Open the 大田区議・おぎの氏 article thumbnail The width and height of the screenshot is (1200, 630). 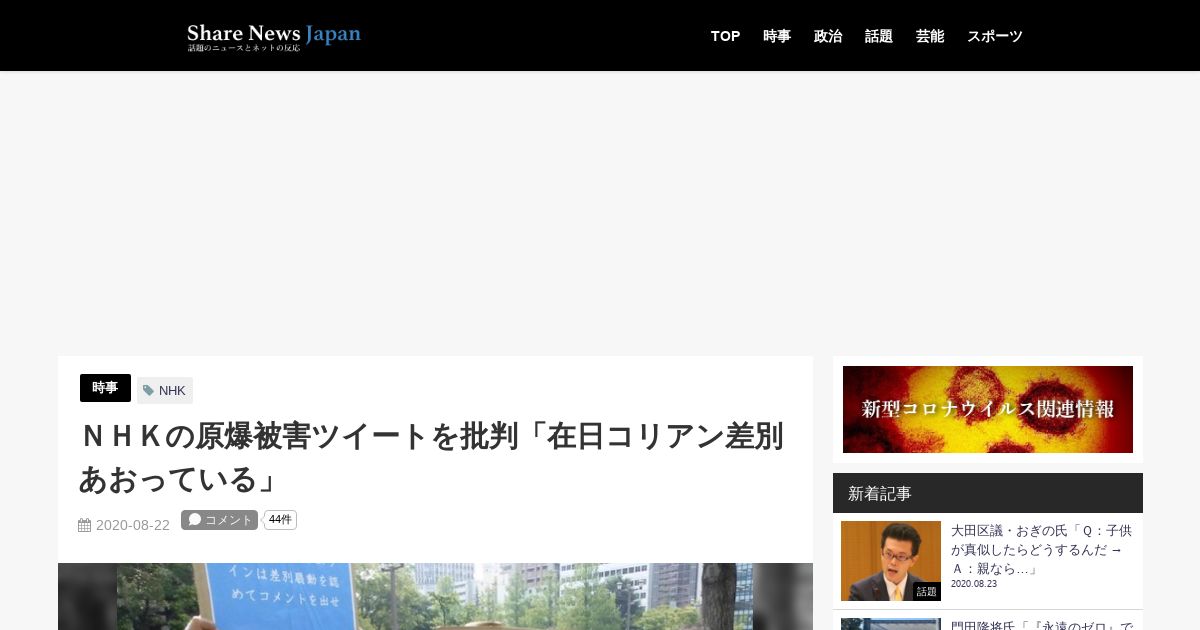(891, 561)
